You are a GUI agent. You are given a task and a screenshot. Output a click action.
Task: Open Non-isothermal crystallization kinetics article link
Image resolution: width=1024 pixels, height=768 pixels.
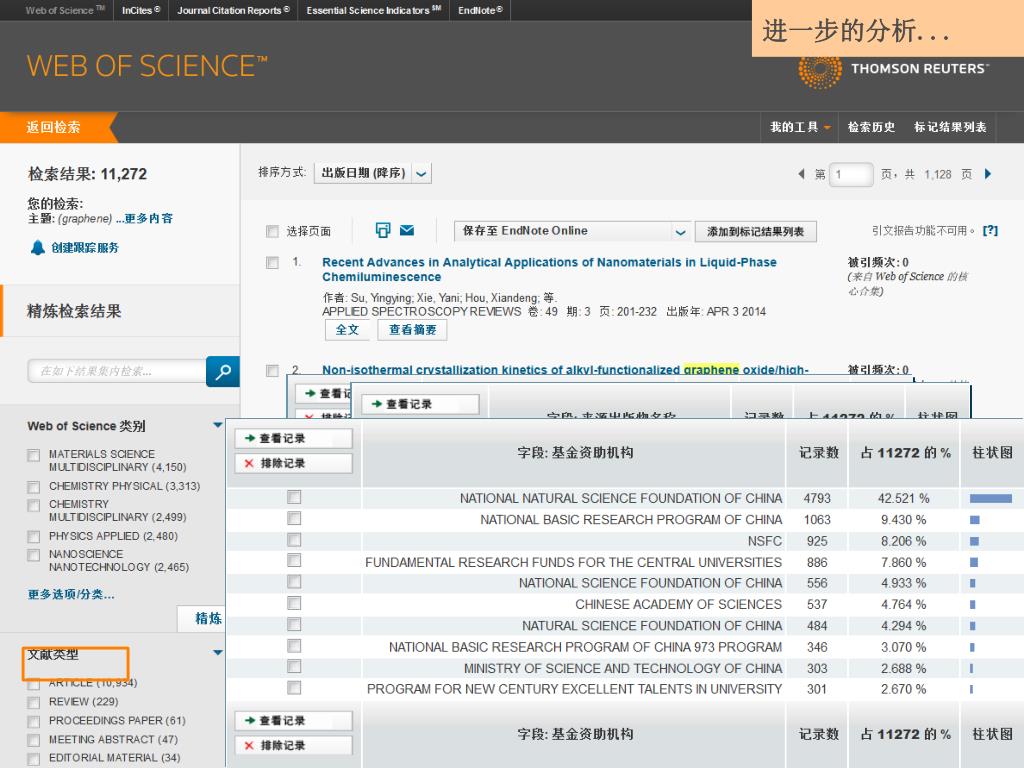pyautogui.click(x=565, y=370)
